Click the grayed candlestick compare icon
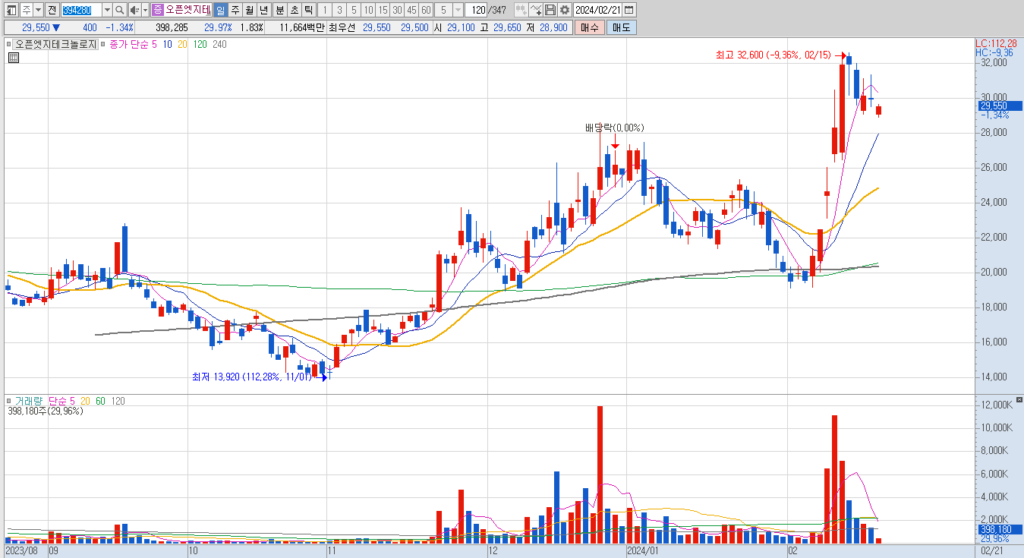 coord(521,10)
